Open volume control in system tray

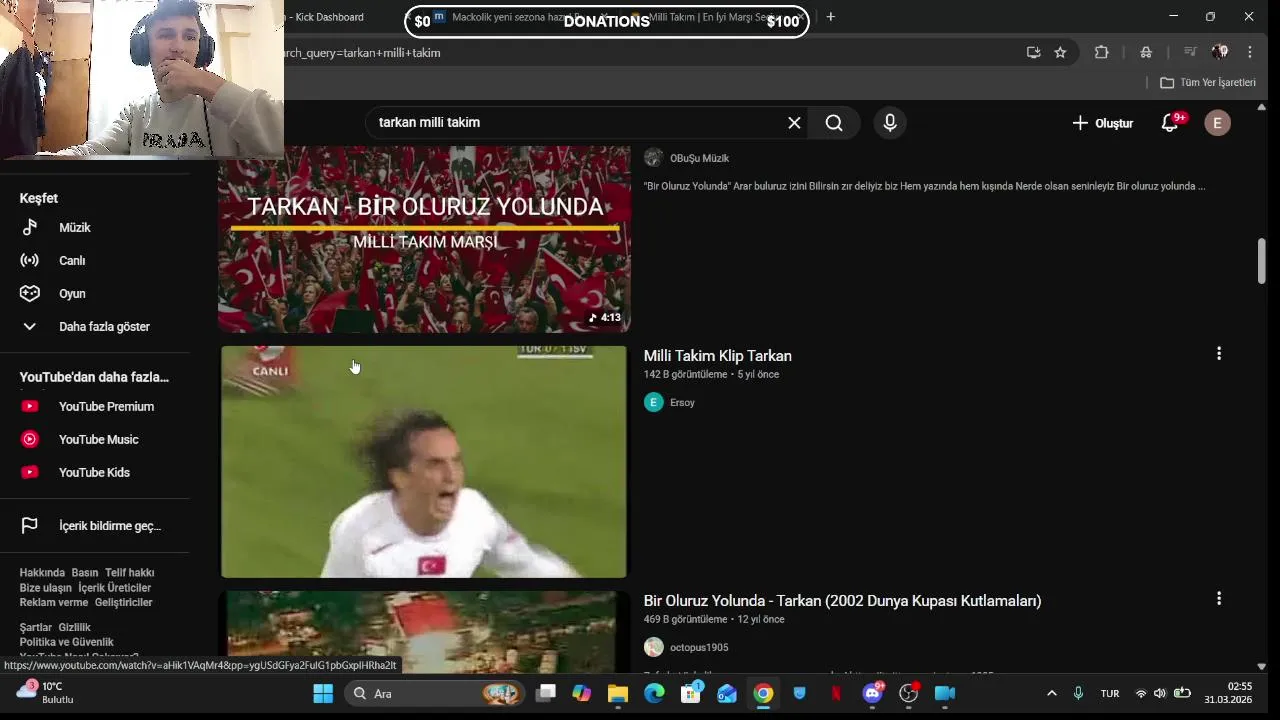(x=1160, y=694)
